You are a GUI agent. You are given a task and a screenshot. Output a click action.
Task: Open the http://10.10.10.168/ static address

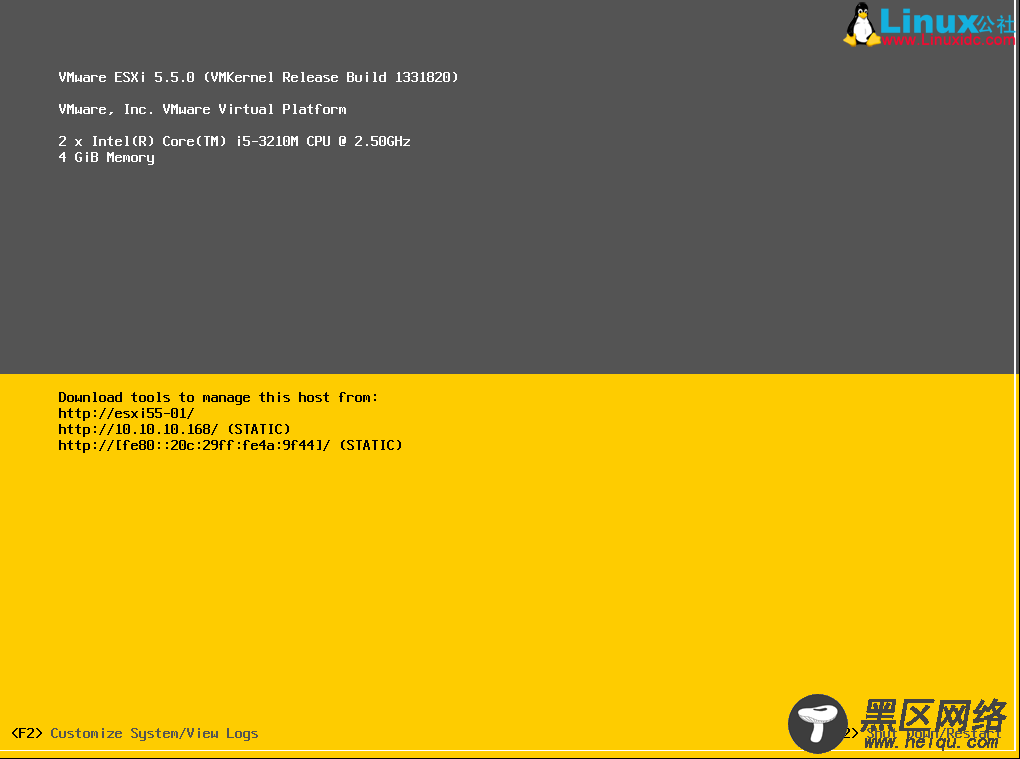pos(174,429)
